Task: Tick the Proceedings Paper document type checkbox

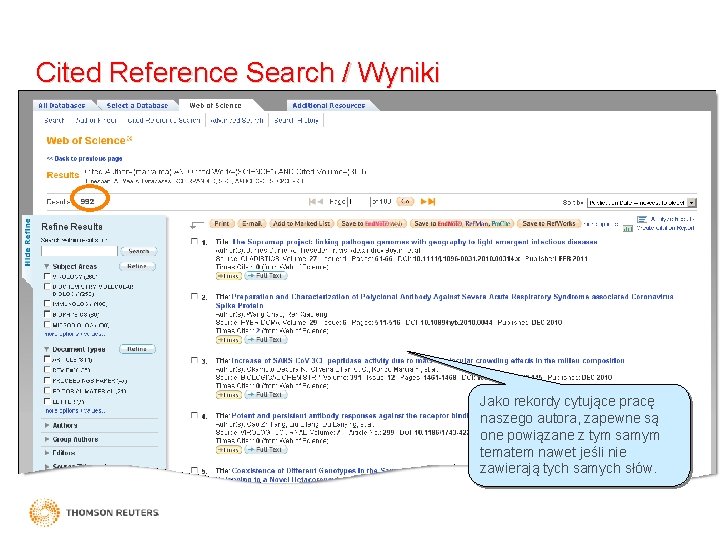Action: pyautogui.click(x=47, y=380)
